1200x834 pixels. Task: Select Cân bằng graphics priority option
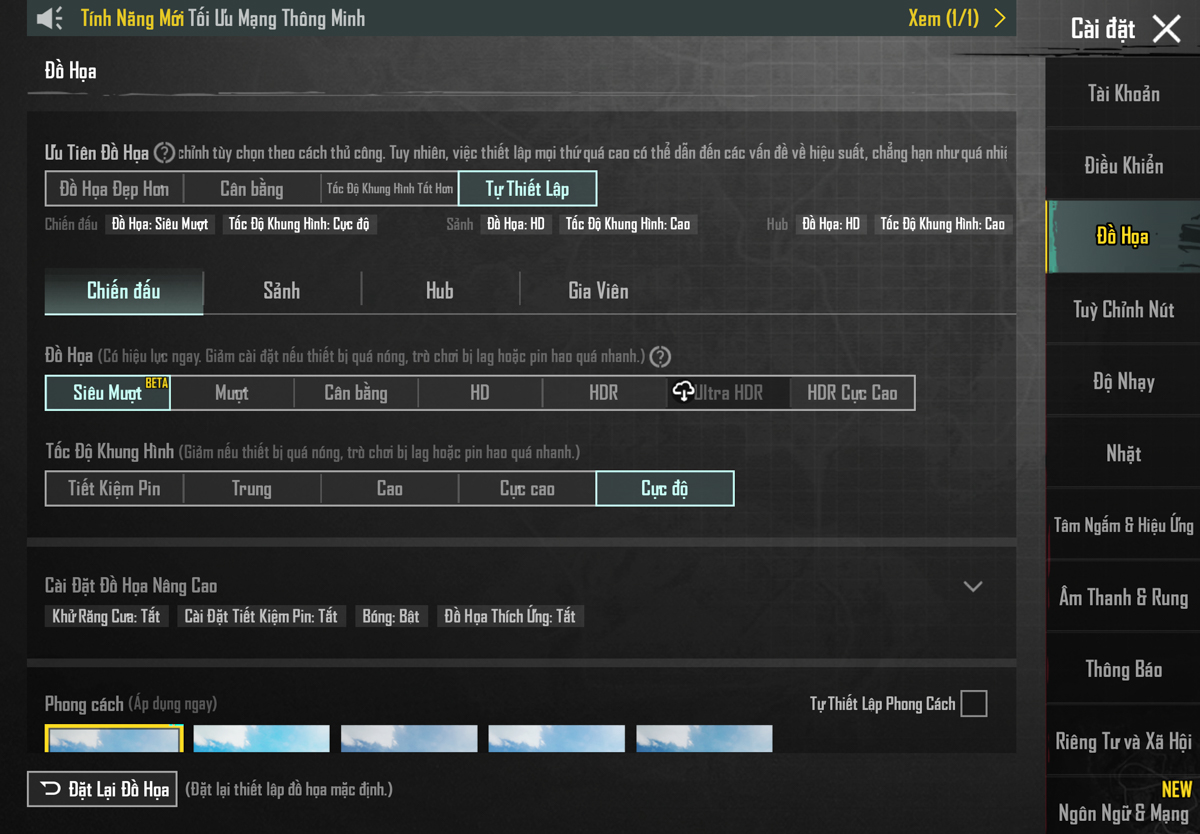pyautogui.click(x=252, y=188)
